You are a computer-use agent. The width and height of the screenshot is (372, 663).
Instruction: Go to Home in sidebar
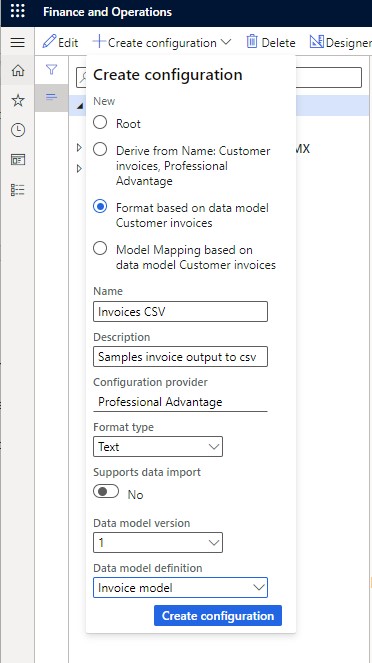(x=18, y=70)
